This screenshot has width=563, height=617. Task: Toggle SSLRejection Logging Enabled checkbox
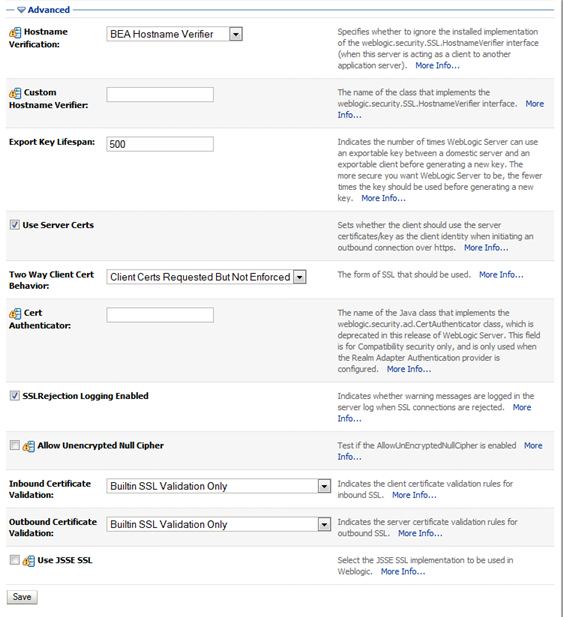15,395
